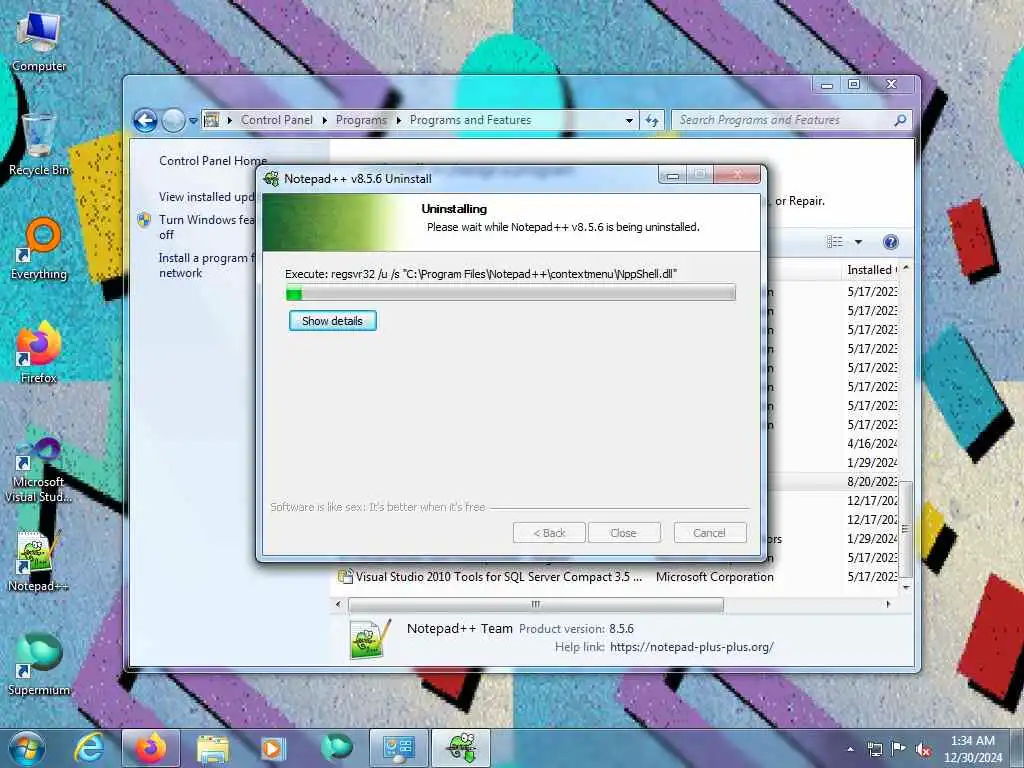1024x768 pixels.
Task: Click the 4/16/2024 install date
Action: 872,443
